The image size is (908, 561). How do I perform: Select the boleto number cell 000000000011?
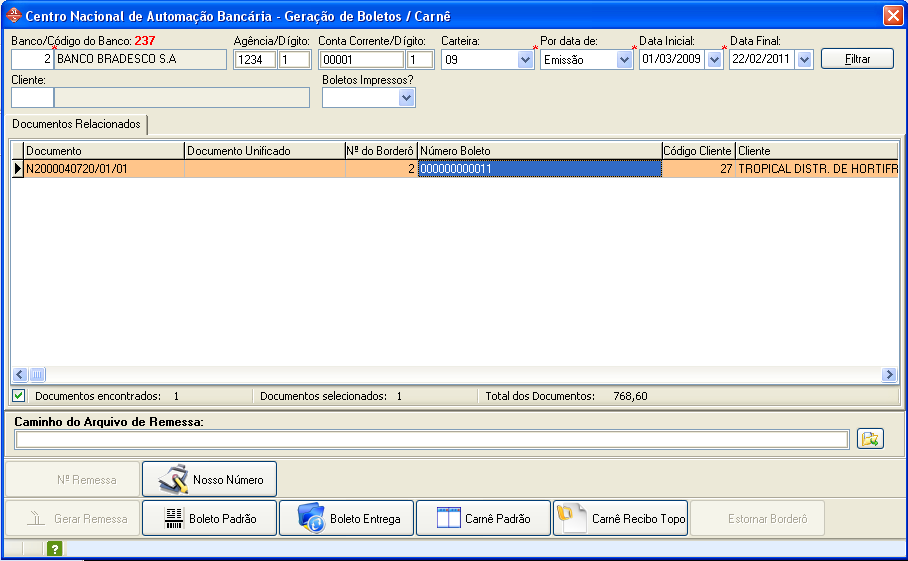540,169
